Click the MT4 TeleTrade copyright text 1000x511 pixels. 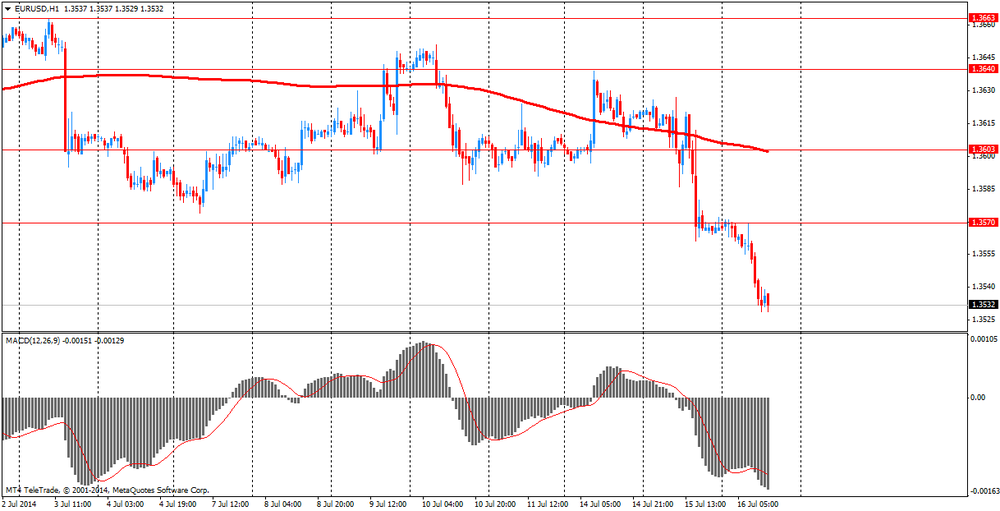[x=108, y=490]
